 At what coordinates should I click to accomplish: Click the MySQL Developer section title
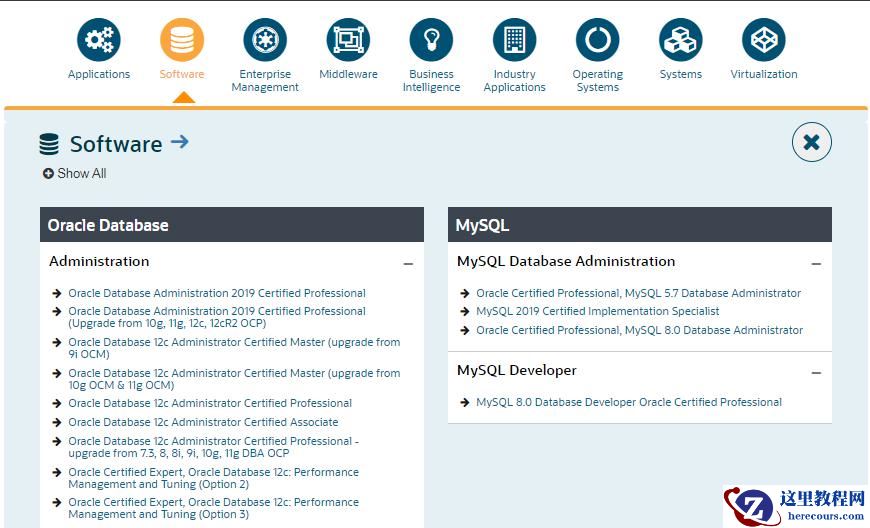coord(517,370)
